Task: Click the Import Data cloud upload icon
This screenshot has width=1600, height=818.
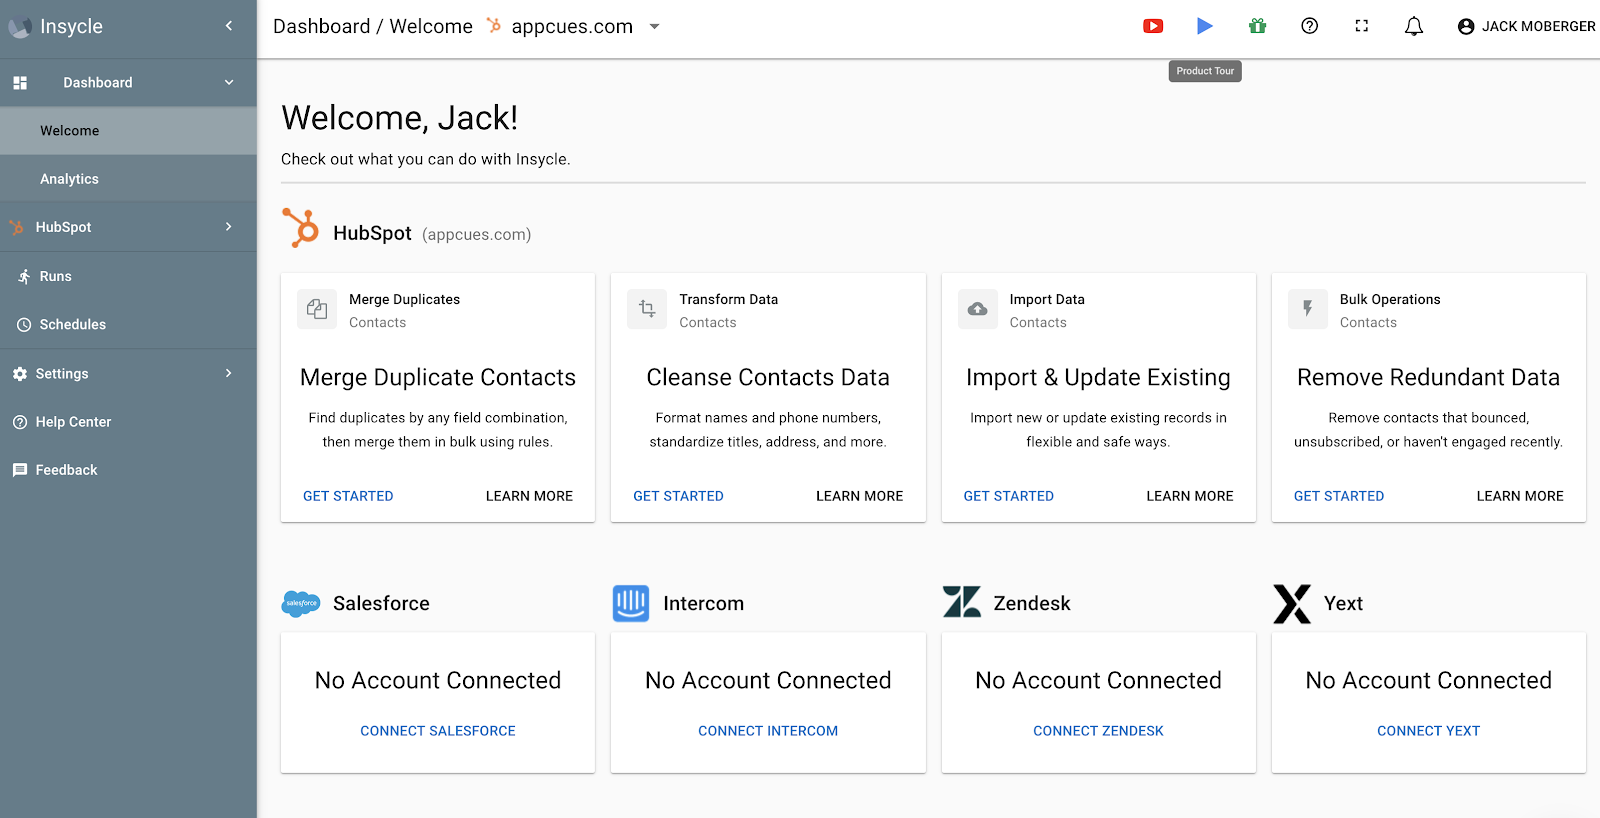Action: pyautogui.click(x=978, y=309)
